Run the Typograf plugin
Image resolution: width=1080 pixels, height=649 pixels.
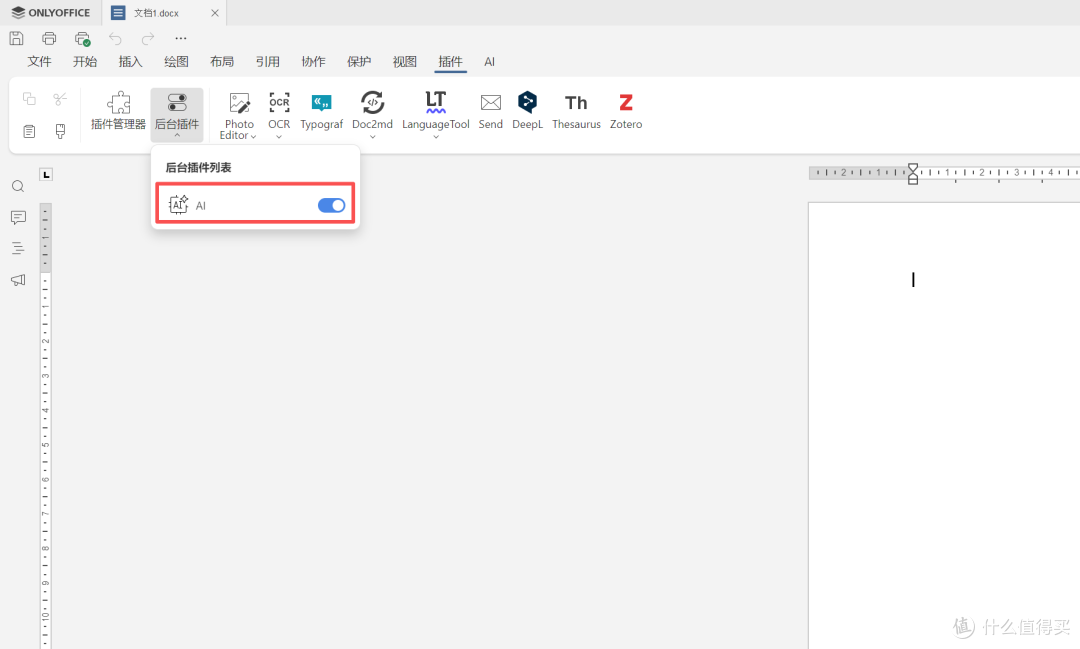click(322, 112)
